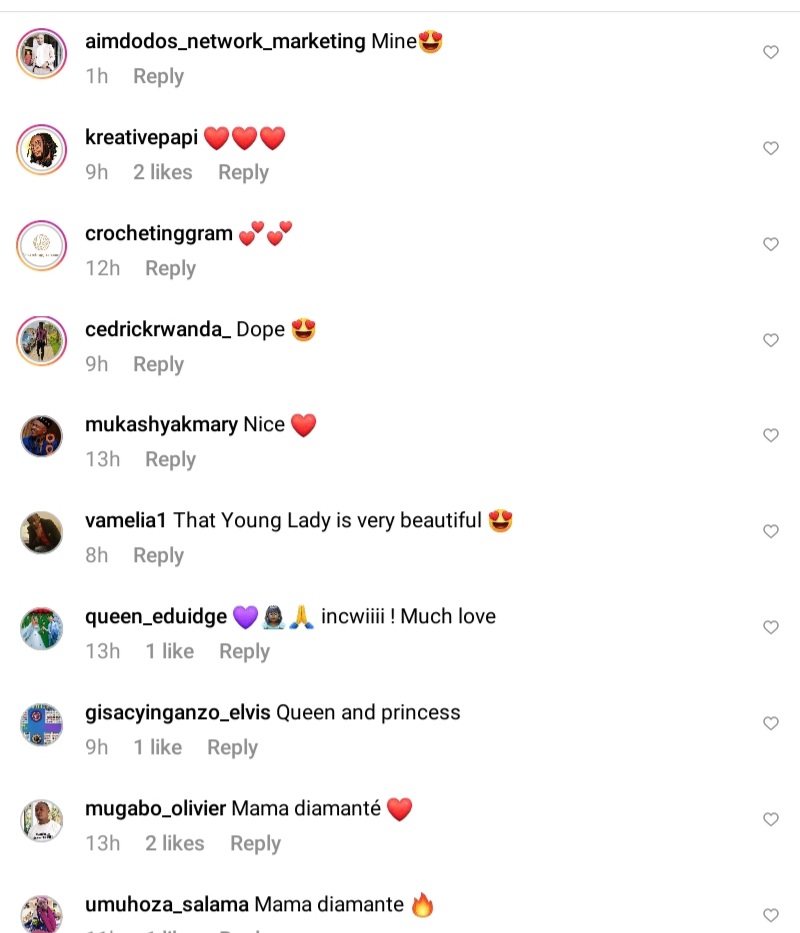This screenshot has height=933, width=800.
Task: Open crochetinggram's profile picture
Action: 42,245
